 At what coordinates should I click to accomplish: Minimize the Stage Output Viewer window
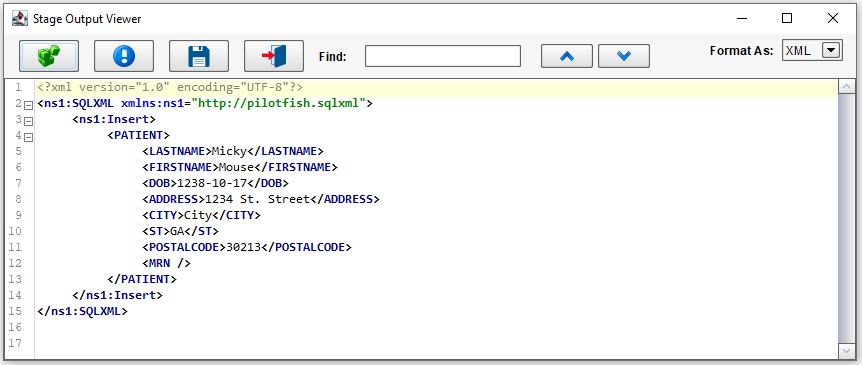[x=742, y=19]
